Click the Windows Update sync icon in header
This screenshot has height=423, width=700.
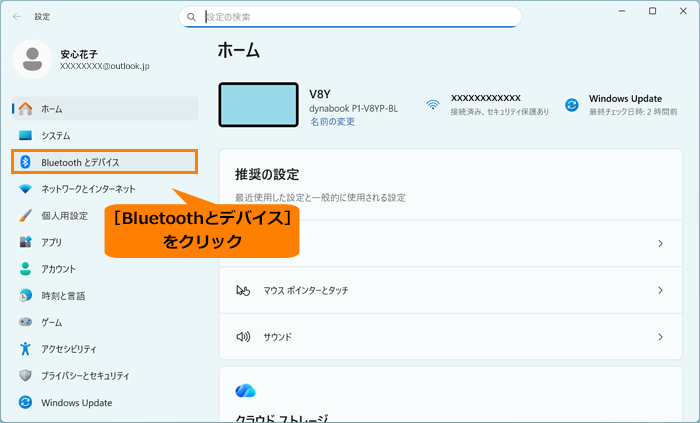tap(571, 105)
